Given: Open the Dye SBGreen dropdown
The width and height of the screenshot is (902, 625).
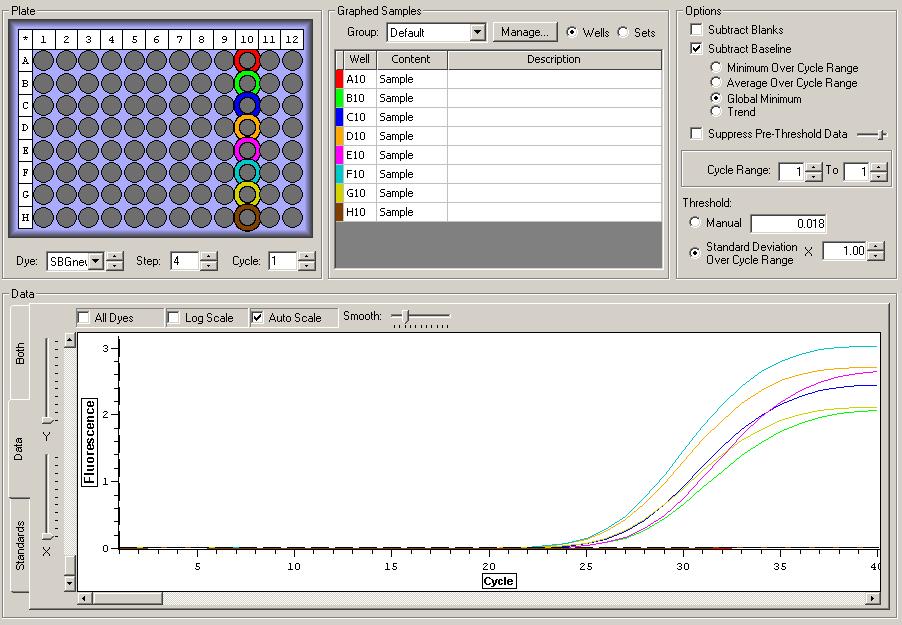Looking at the screenshot, I should pyautogui.click(x=96, y=261).
